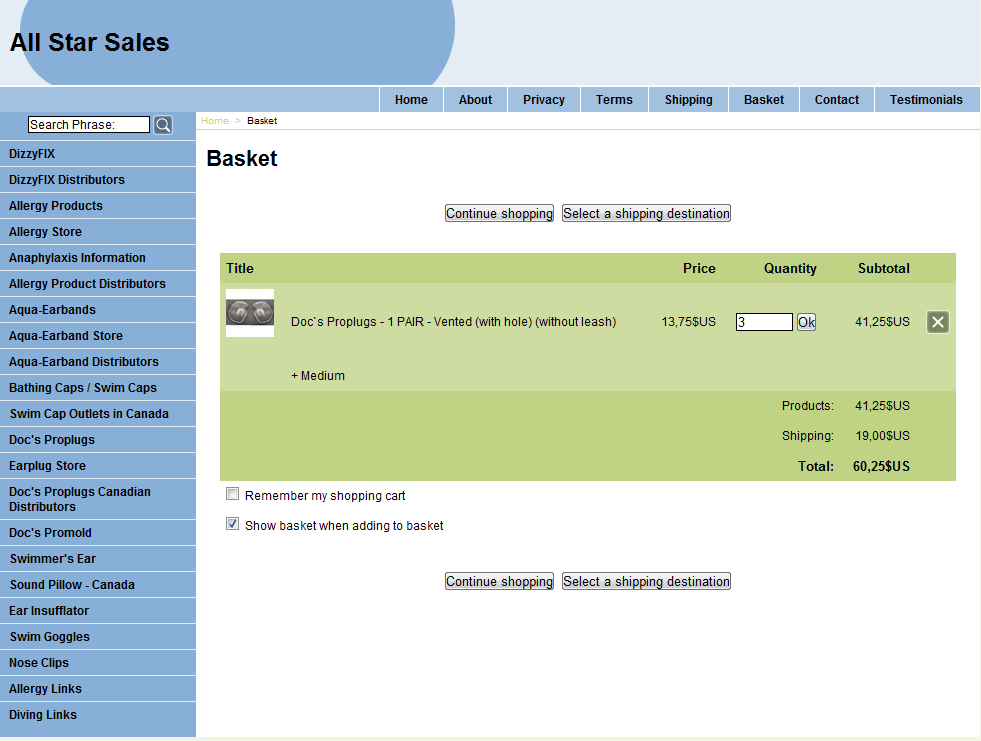981x741 pixels.
Task: Remove the Proplugs item with X icon
Action: tap(937, 322)
